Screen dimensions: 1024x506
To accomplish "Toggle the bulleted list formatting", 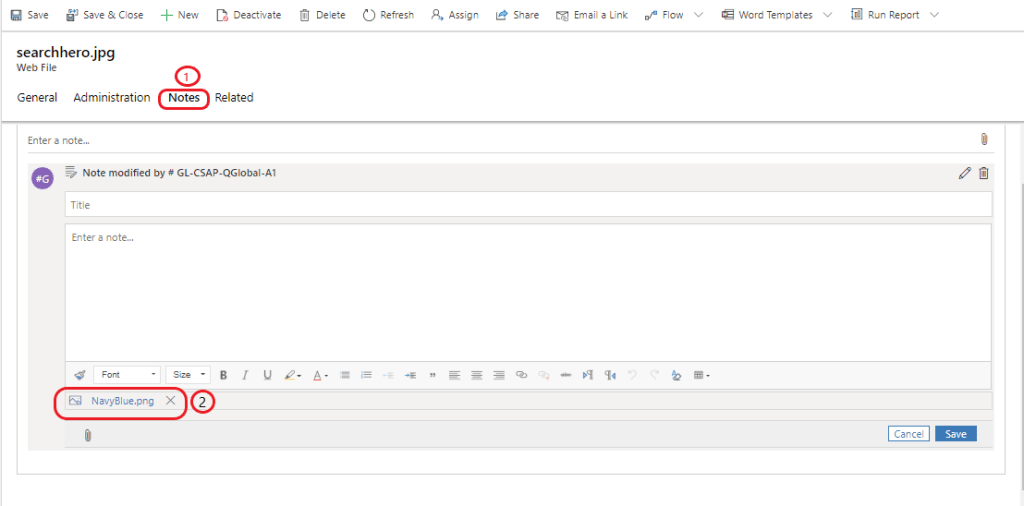I will (344, 375).
